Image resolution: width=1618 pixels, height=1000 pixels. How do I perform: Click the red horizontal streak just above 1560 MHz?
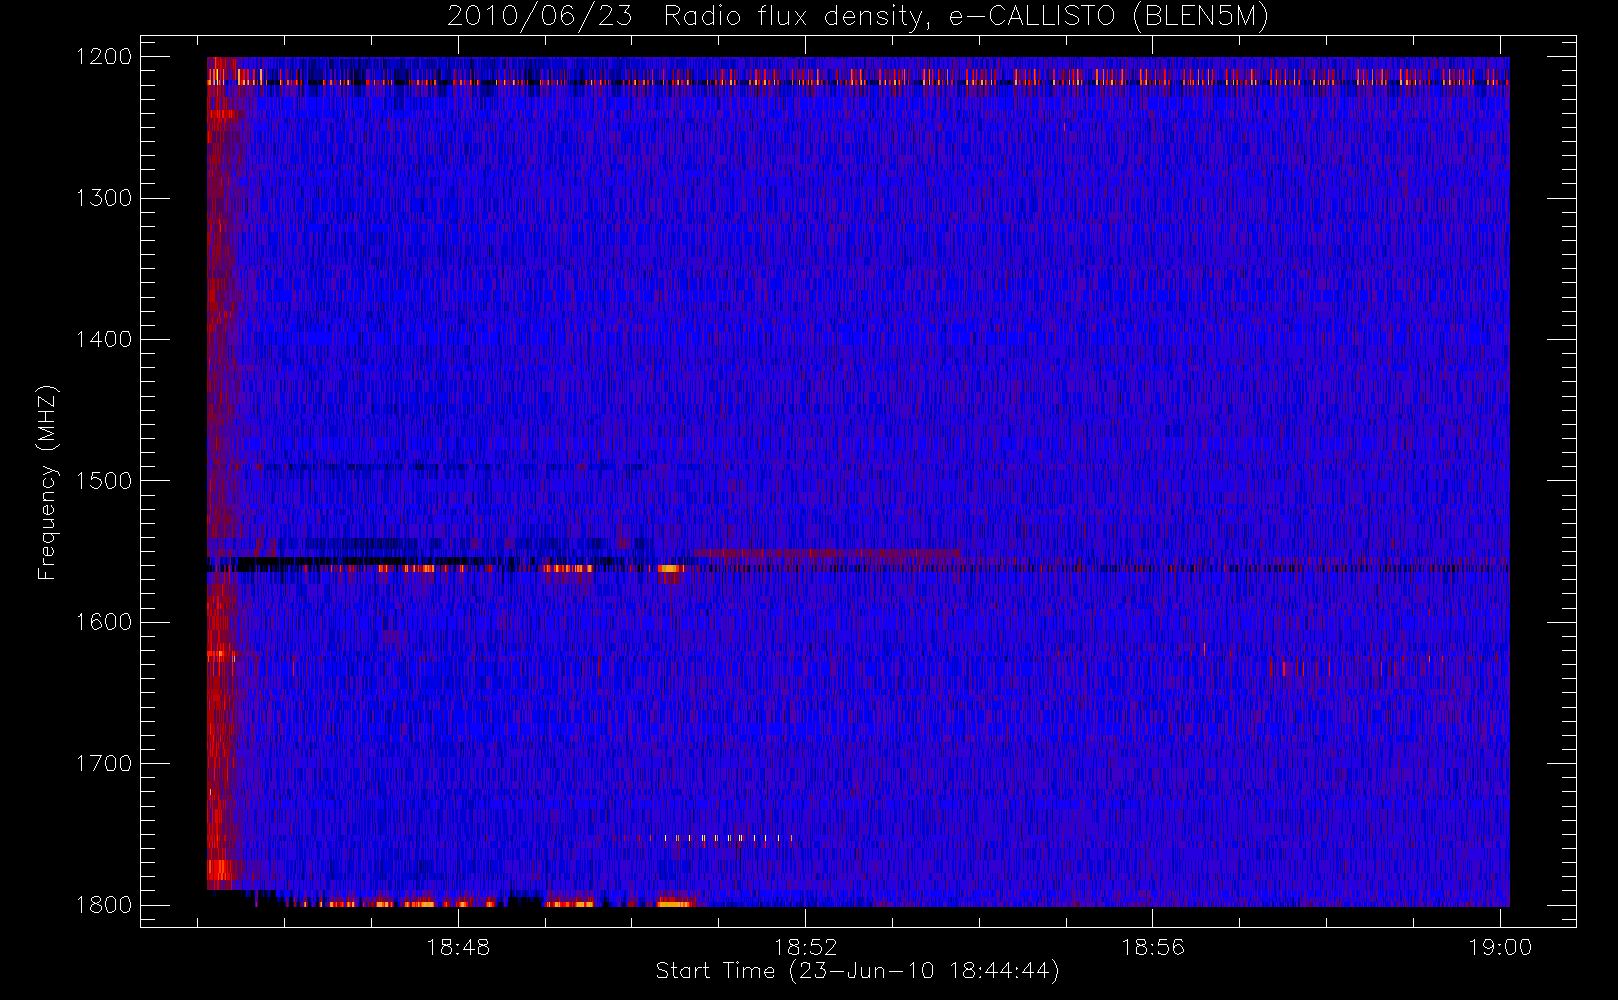(x=825, y=553)
